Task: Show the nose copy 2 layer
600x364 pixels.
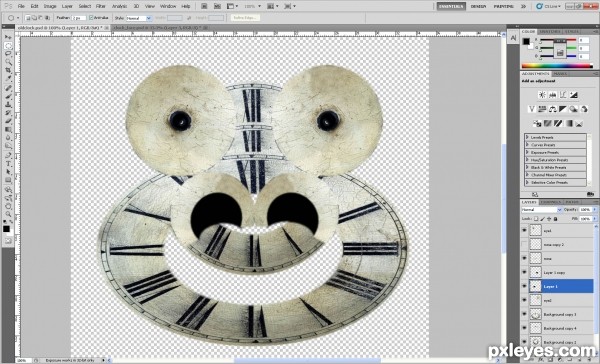Action: 524,244
